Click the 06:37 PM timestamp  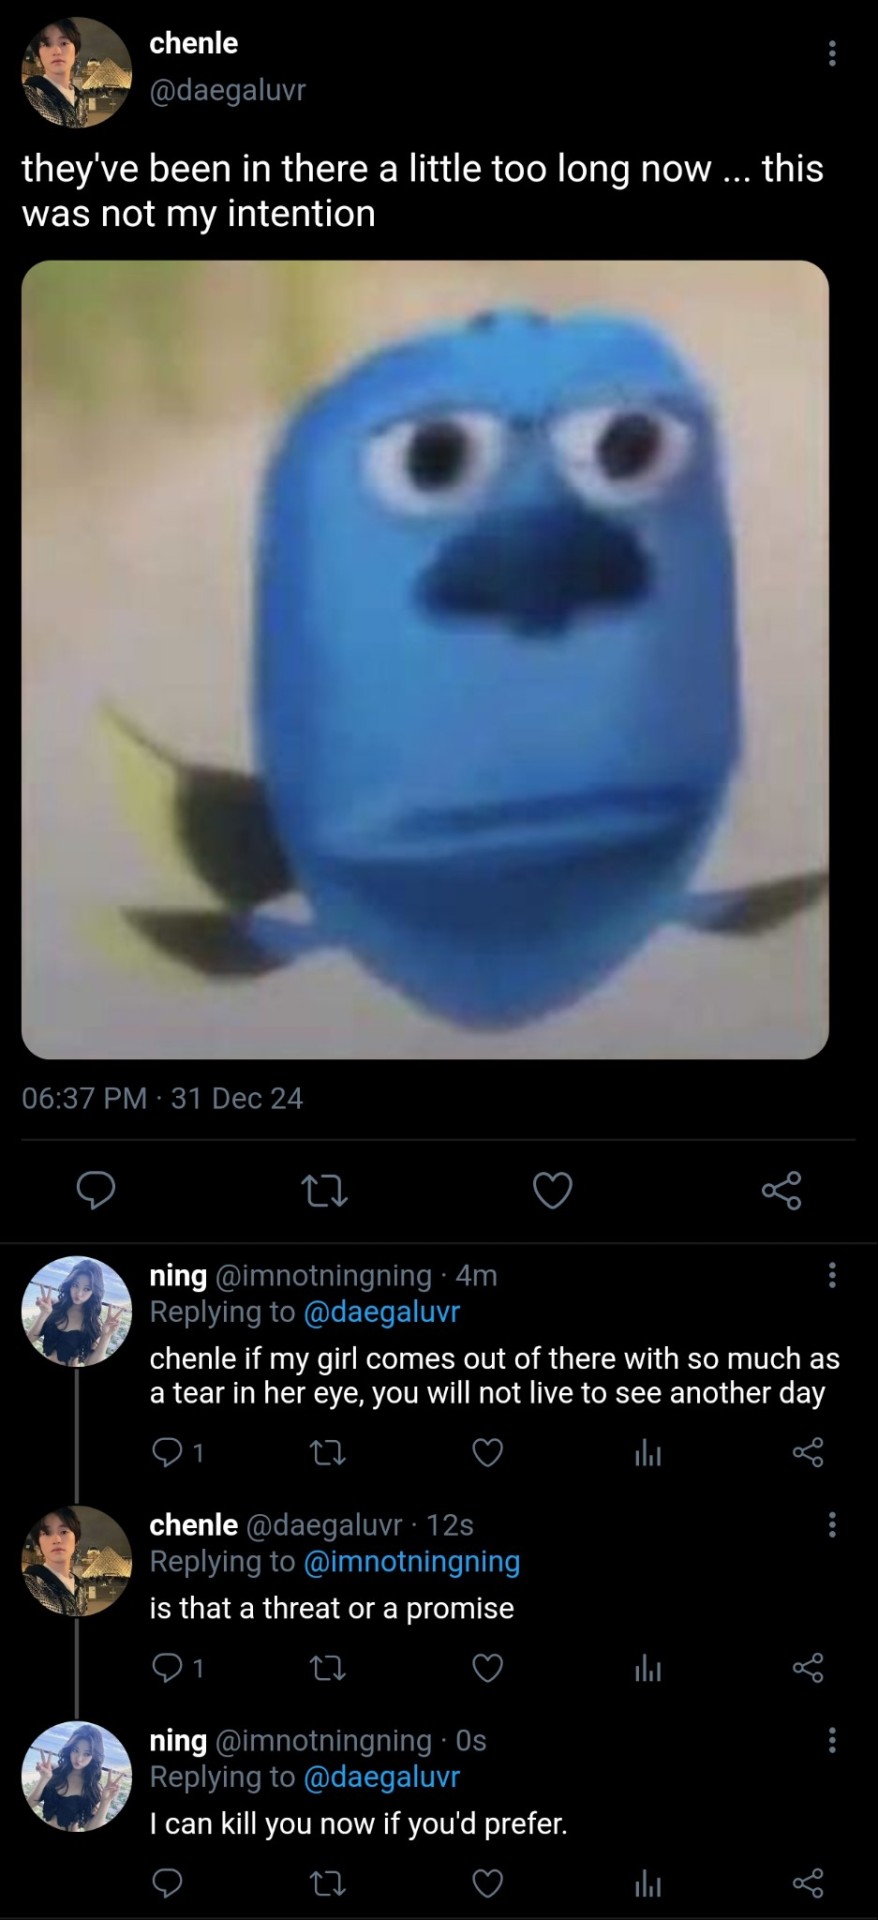pyautogui.click(x=84, y=1098)
